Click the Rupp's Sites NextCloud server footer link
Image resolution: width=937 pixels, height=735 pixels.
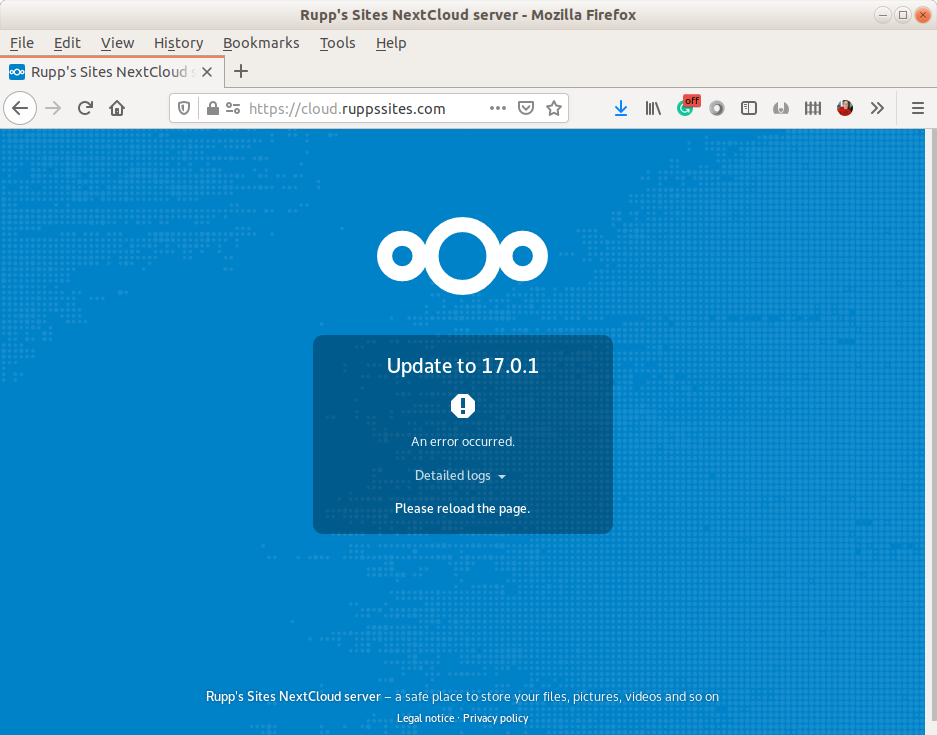(293, 697)
